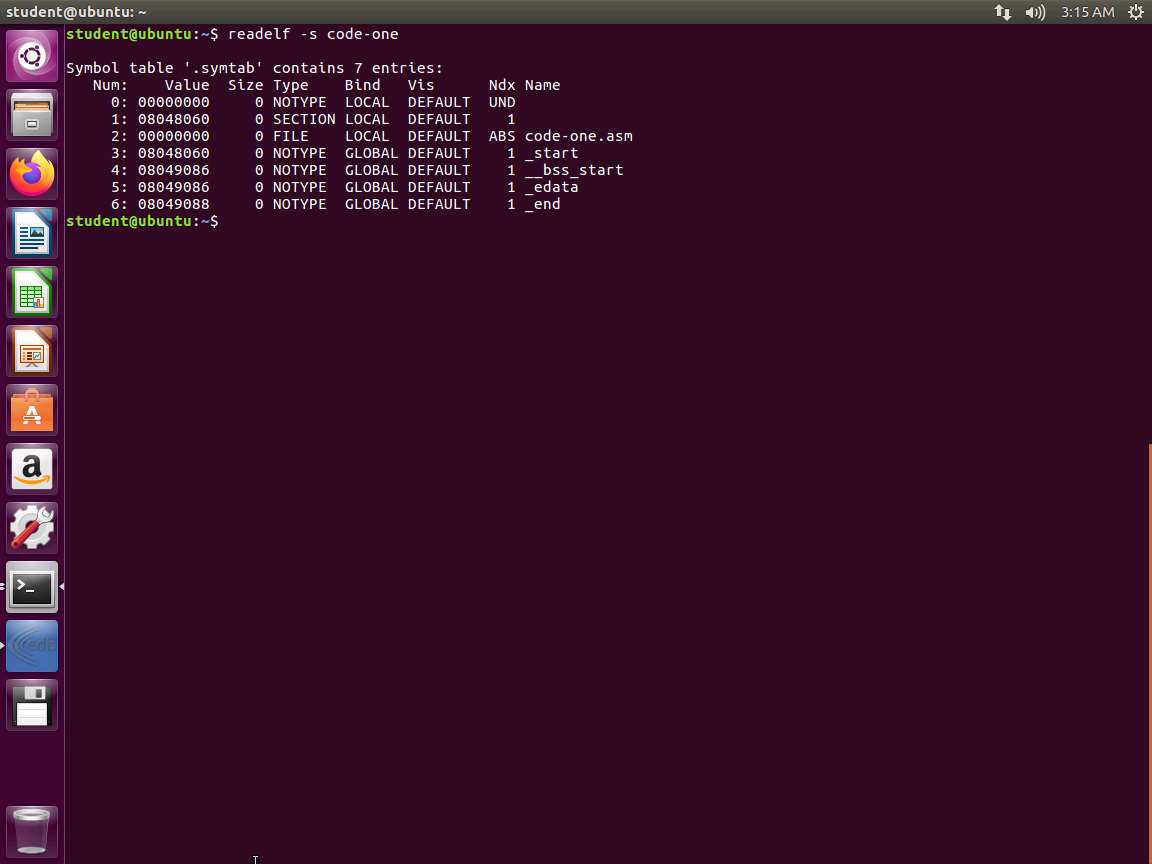Image resolution: width=1152 pixels, height=864 pixels.
Task: Focus the Terminal launcher icon
Action: pyautogui.click(x=32, y=587)
